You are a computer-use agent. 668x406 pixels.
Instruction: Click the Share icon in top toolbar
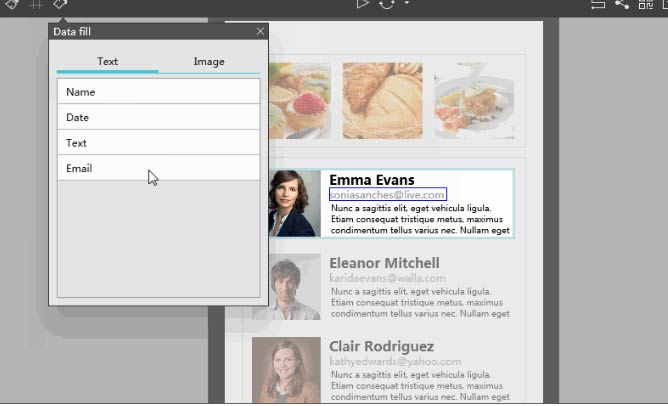click(x=622, y=4)
